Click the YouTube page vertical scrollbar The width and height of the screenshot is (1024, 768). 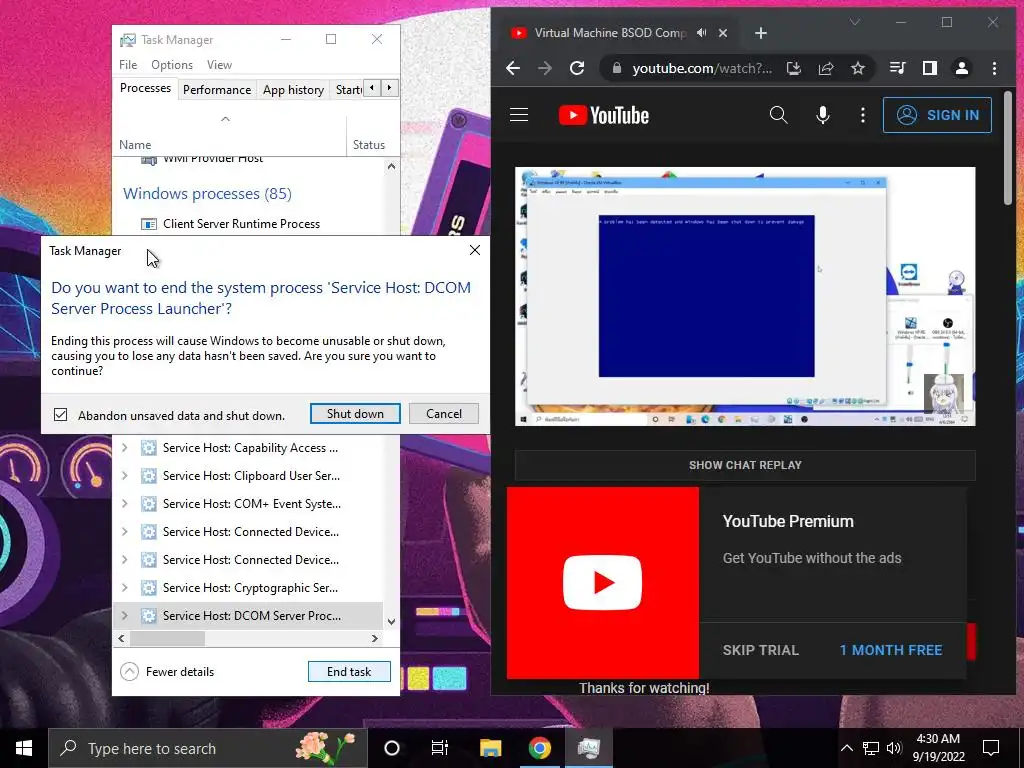[1008, 148]
